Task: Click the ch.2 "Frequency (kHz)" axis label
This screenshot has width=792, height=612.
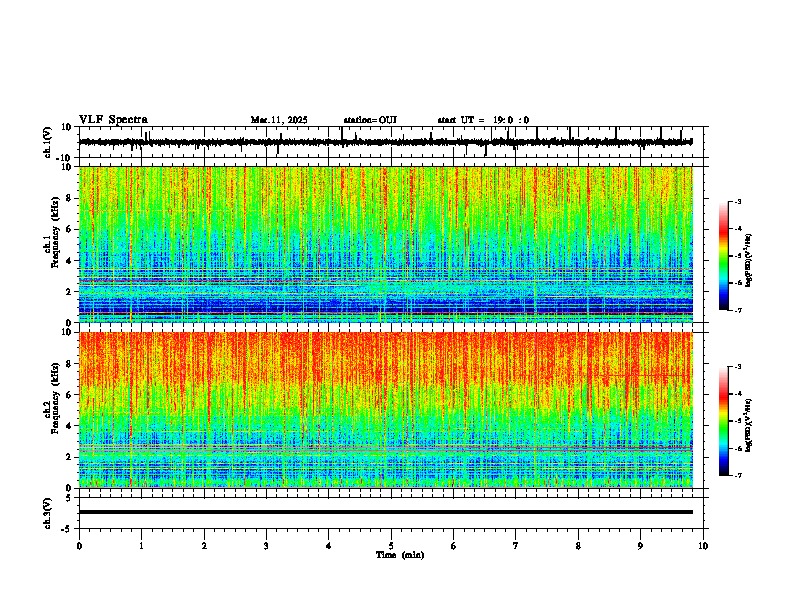Action: 55,398
